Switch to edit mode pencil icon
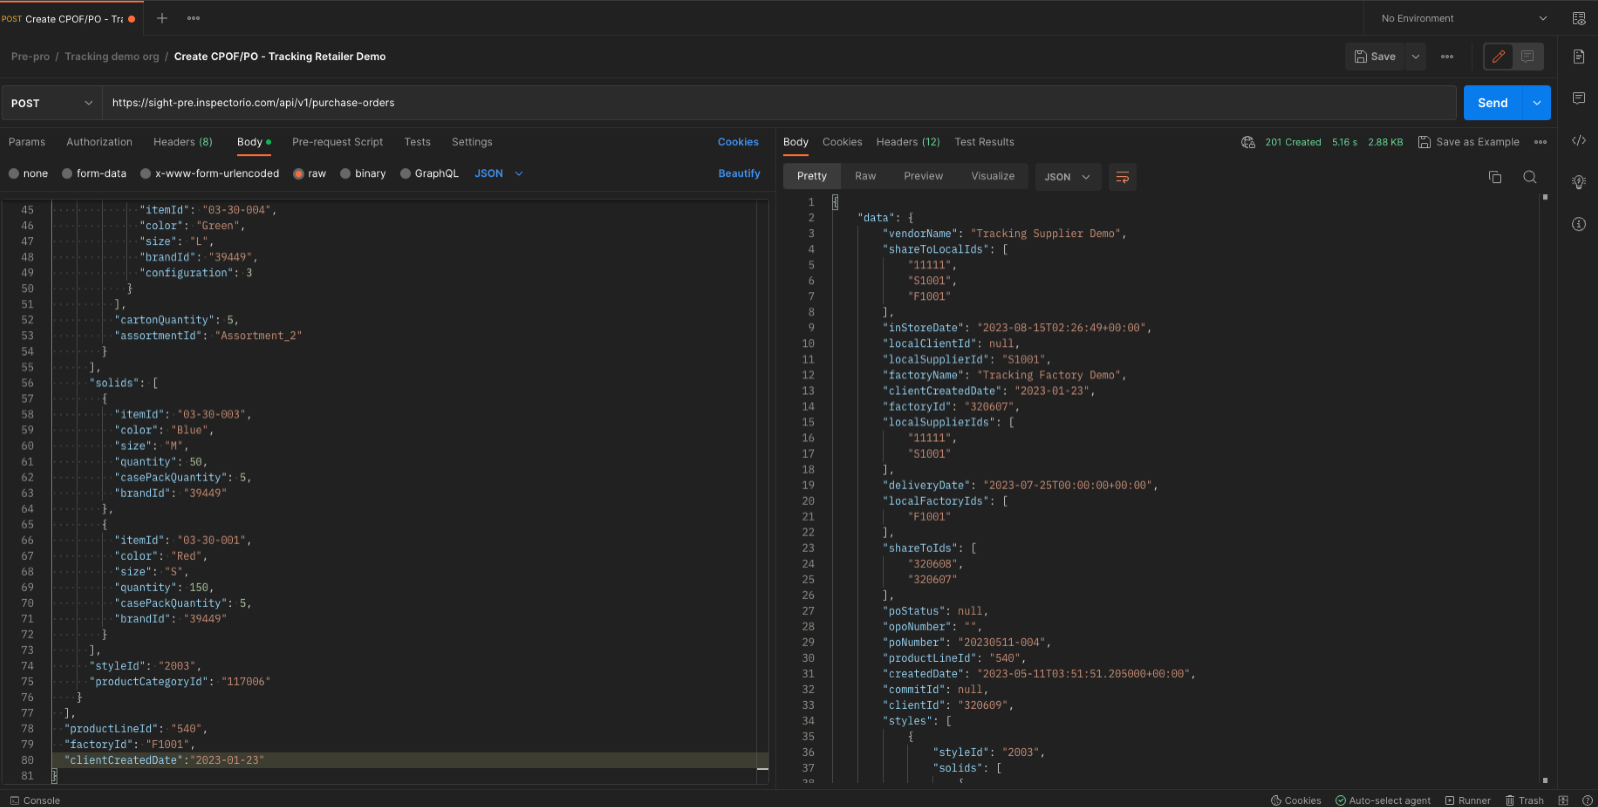1598x807 pixels. click(x=1498, y=57)
